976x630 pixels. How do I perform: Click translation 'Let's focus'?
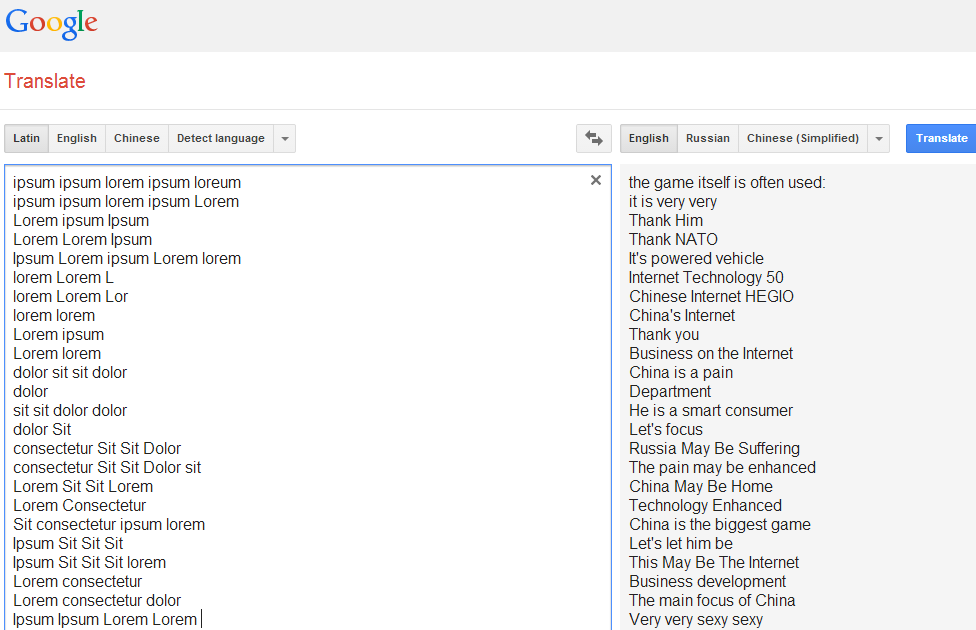pos(666,430)
